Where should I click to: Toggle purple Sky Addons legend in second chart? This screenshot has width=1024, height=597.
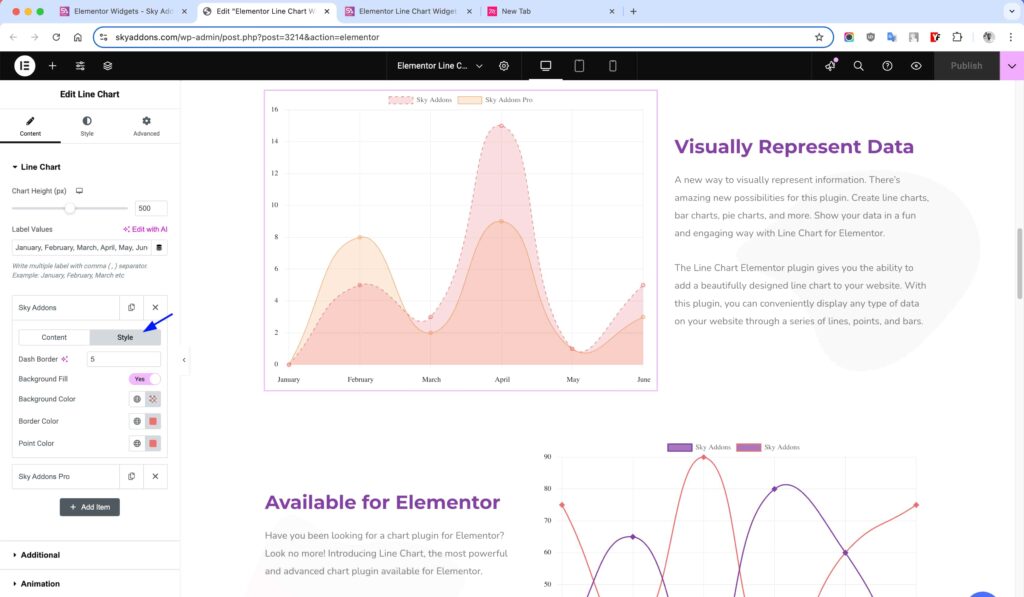point(699,447)
